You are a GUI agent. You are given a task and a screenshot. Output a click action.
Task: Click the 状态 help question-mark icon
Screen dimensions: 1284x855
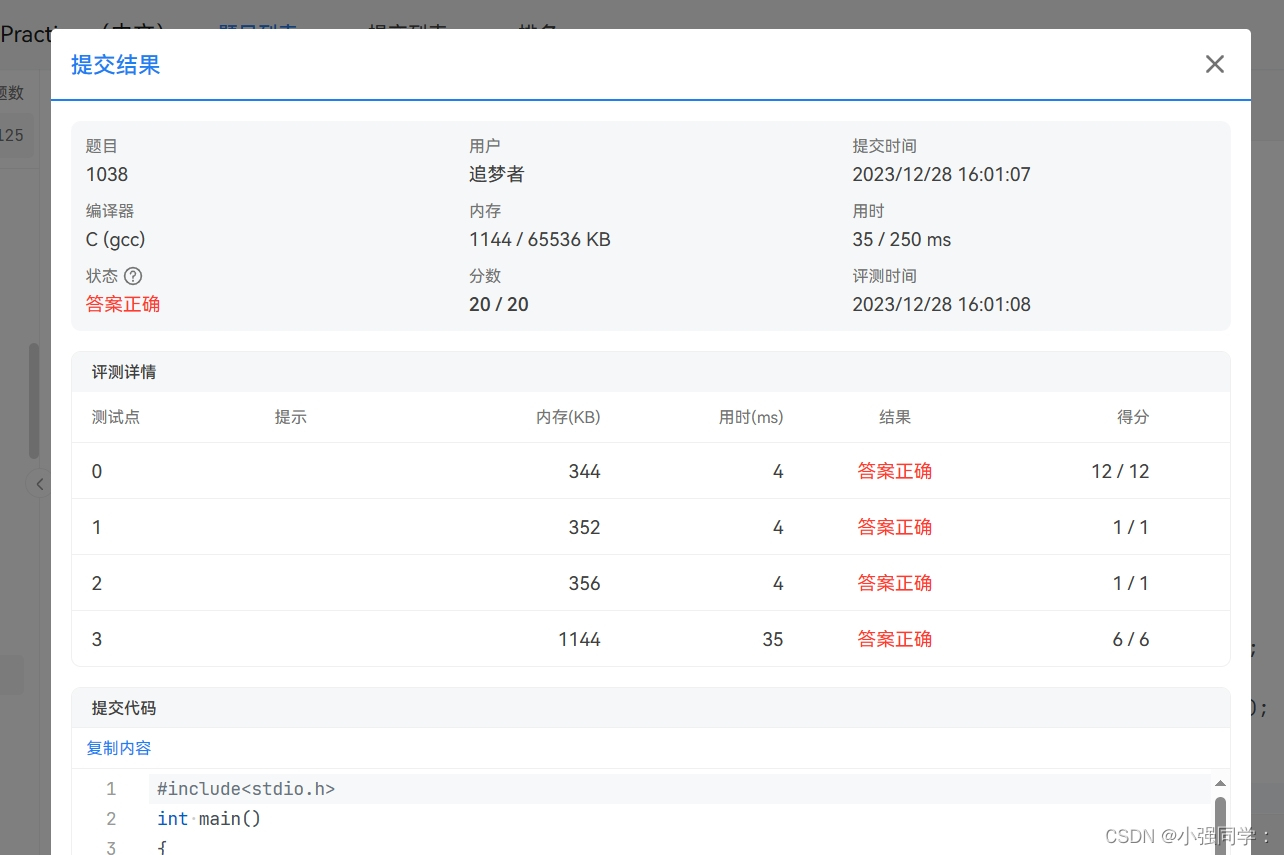pos(133,276)
